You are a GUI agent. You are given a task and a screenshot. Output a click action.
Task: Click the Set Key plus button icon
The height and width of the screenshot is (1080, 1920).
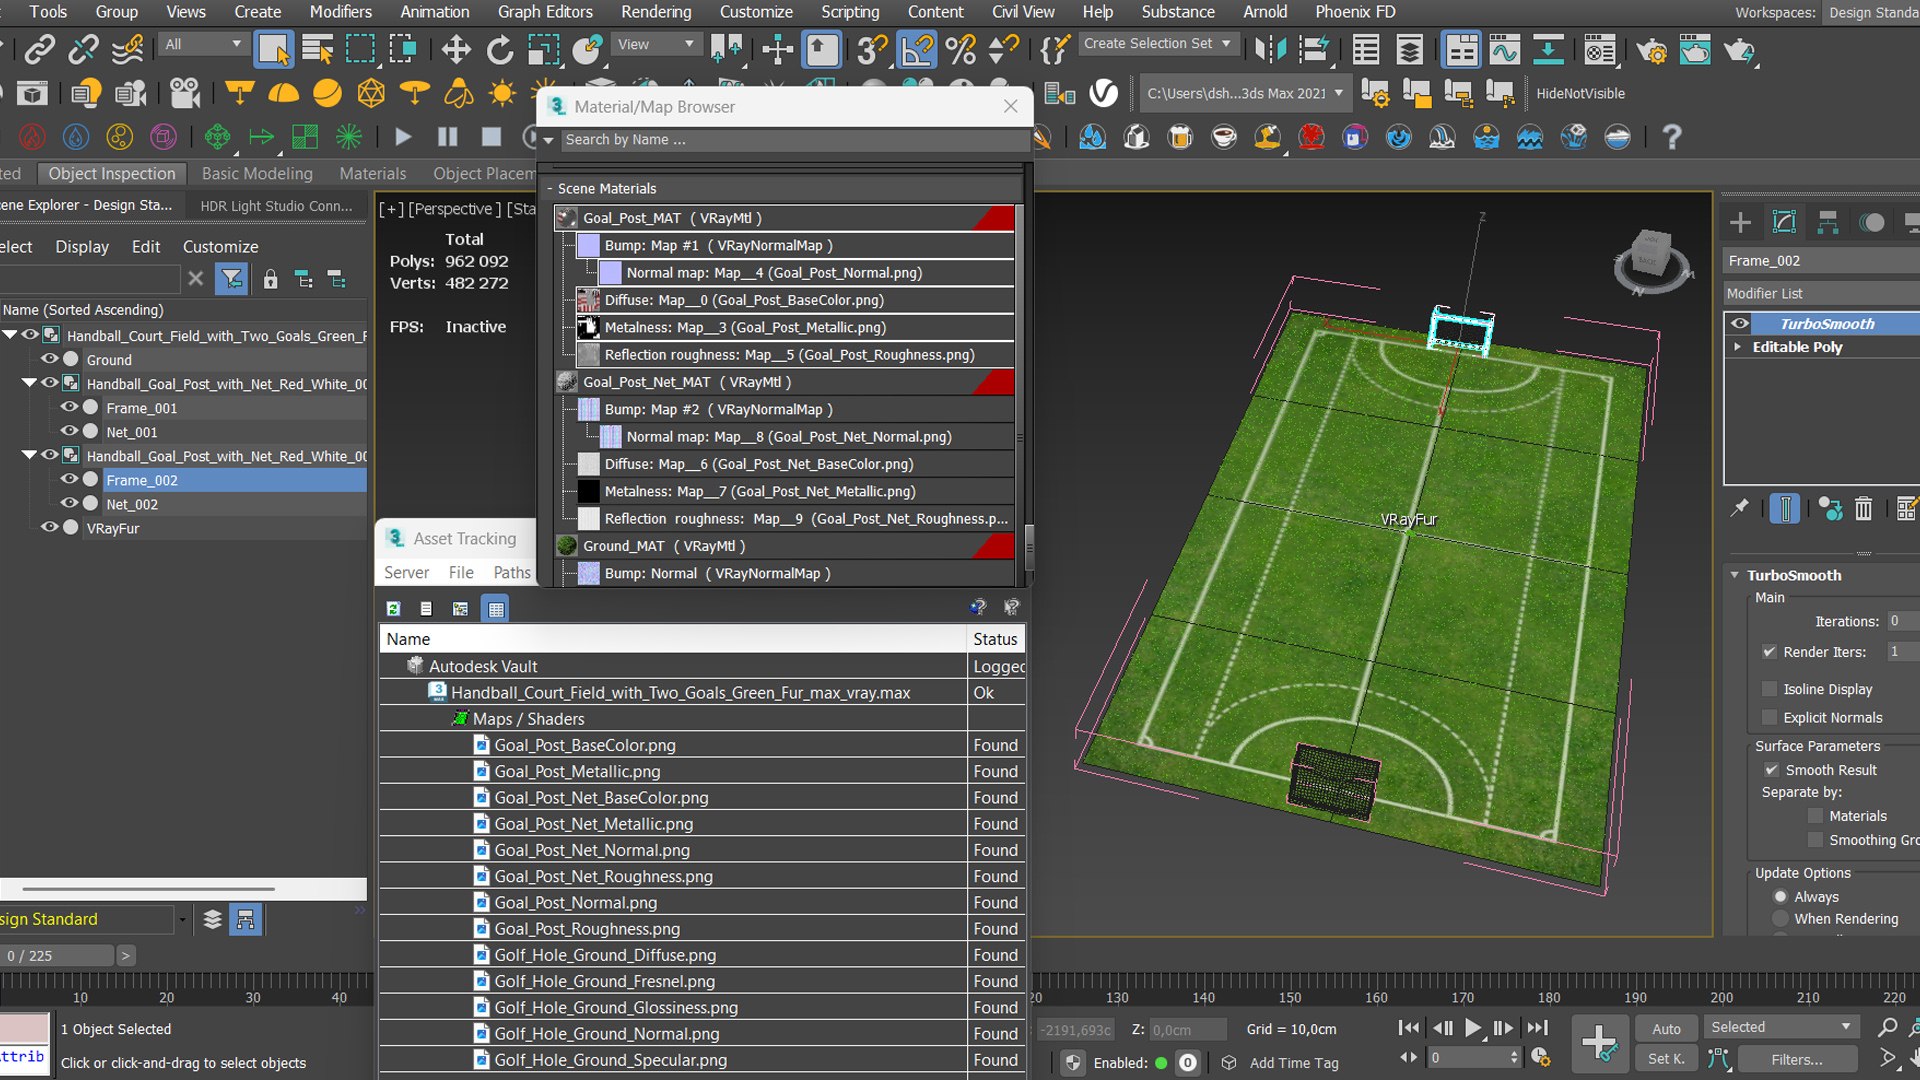click(1599, 1043)
